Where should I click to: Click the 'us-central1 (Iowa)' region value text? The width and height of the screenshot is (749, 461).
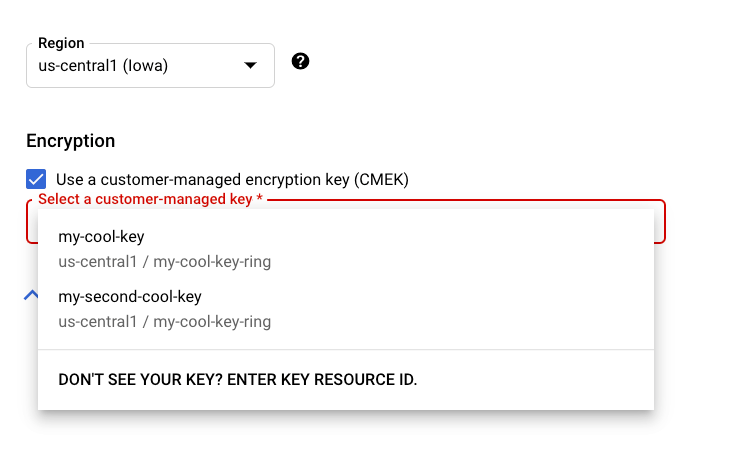click(110, 67)
